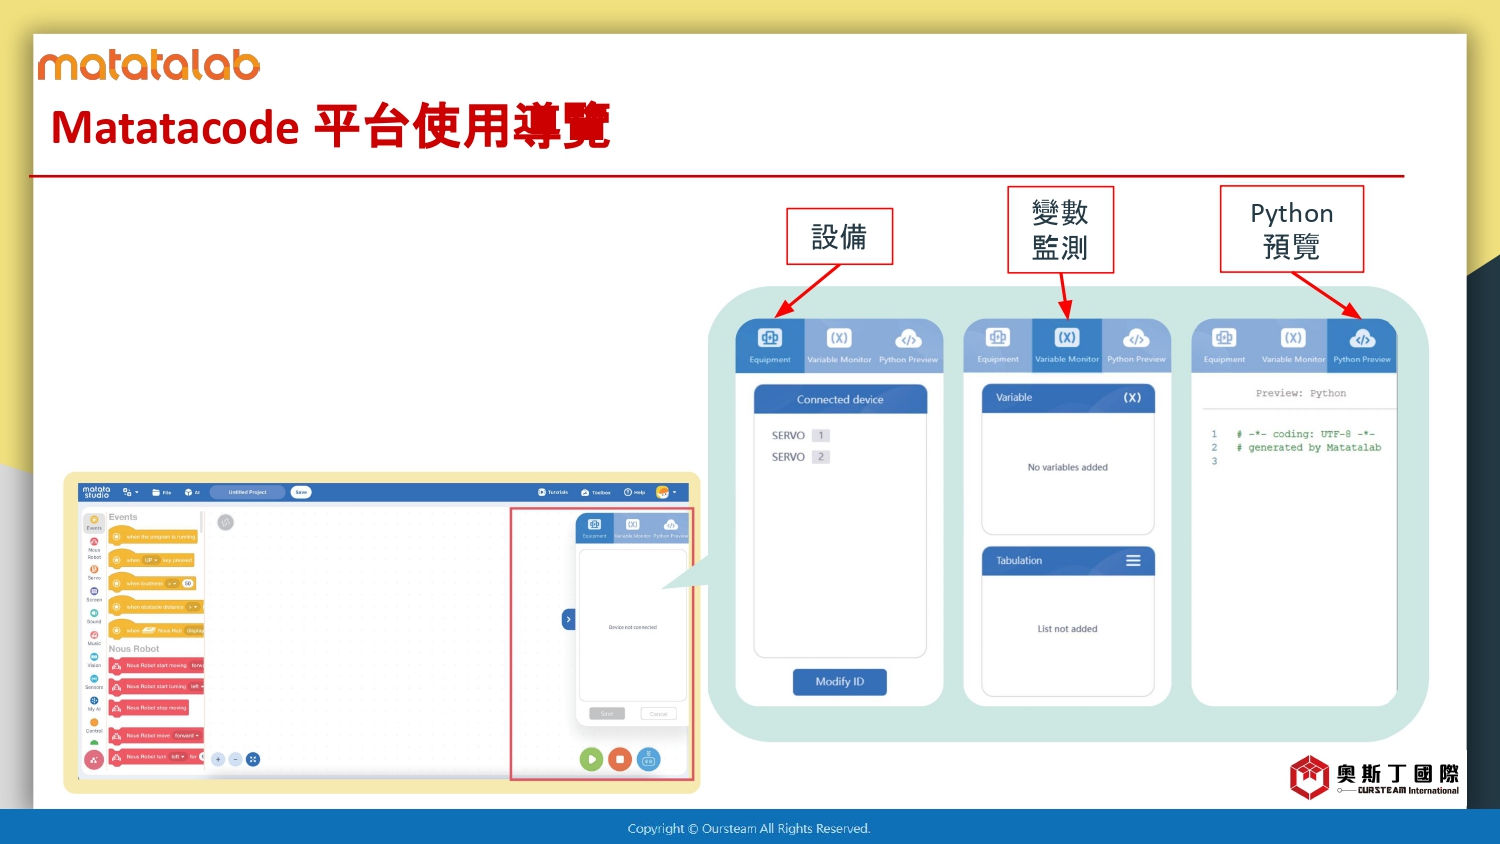Open the 'forward' dropdown in Nous Robot move block
Viewport: 1500px width, 844px height.
point(187,735)
